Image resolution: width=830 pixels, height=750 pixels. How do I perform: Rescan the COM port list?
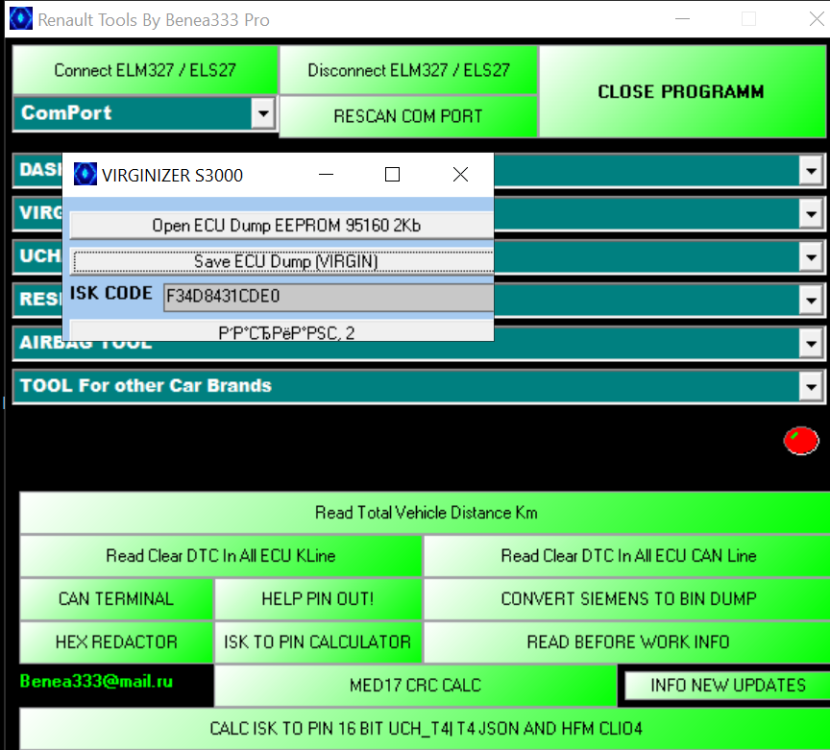(408, 116)
